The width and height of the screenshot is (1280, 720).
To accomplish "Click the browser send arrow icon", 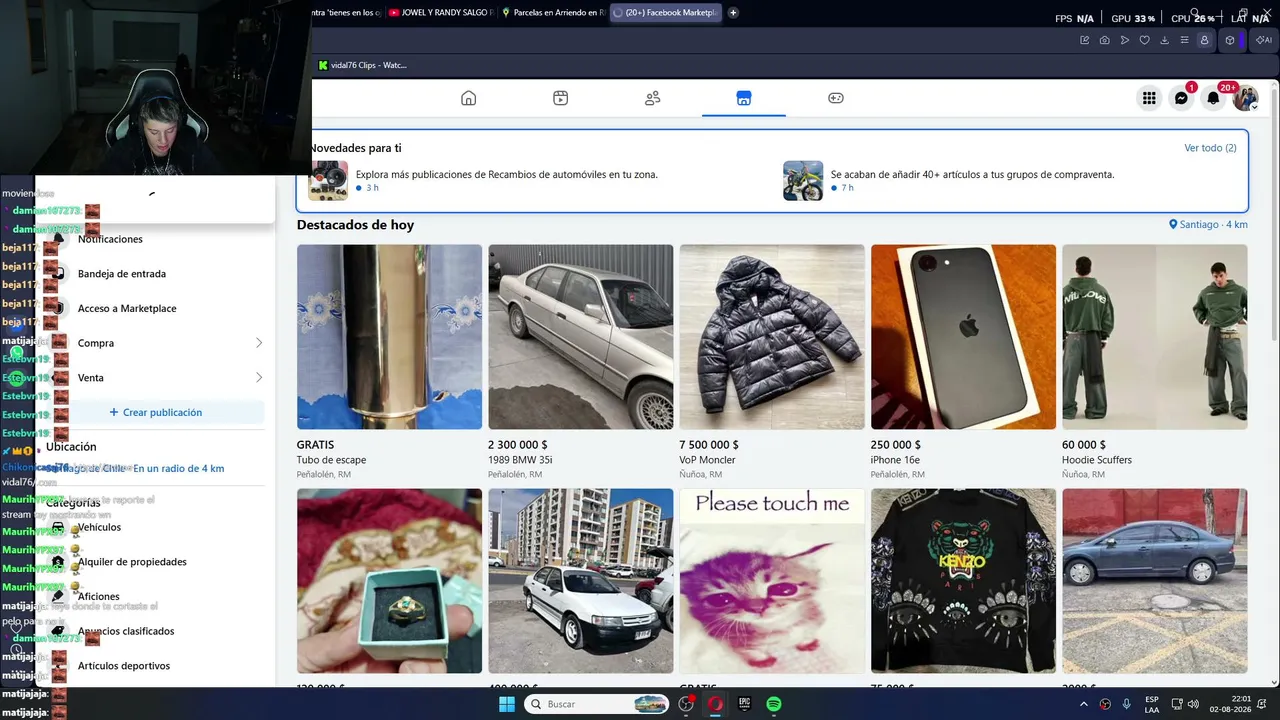I will click(1124, 40).
